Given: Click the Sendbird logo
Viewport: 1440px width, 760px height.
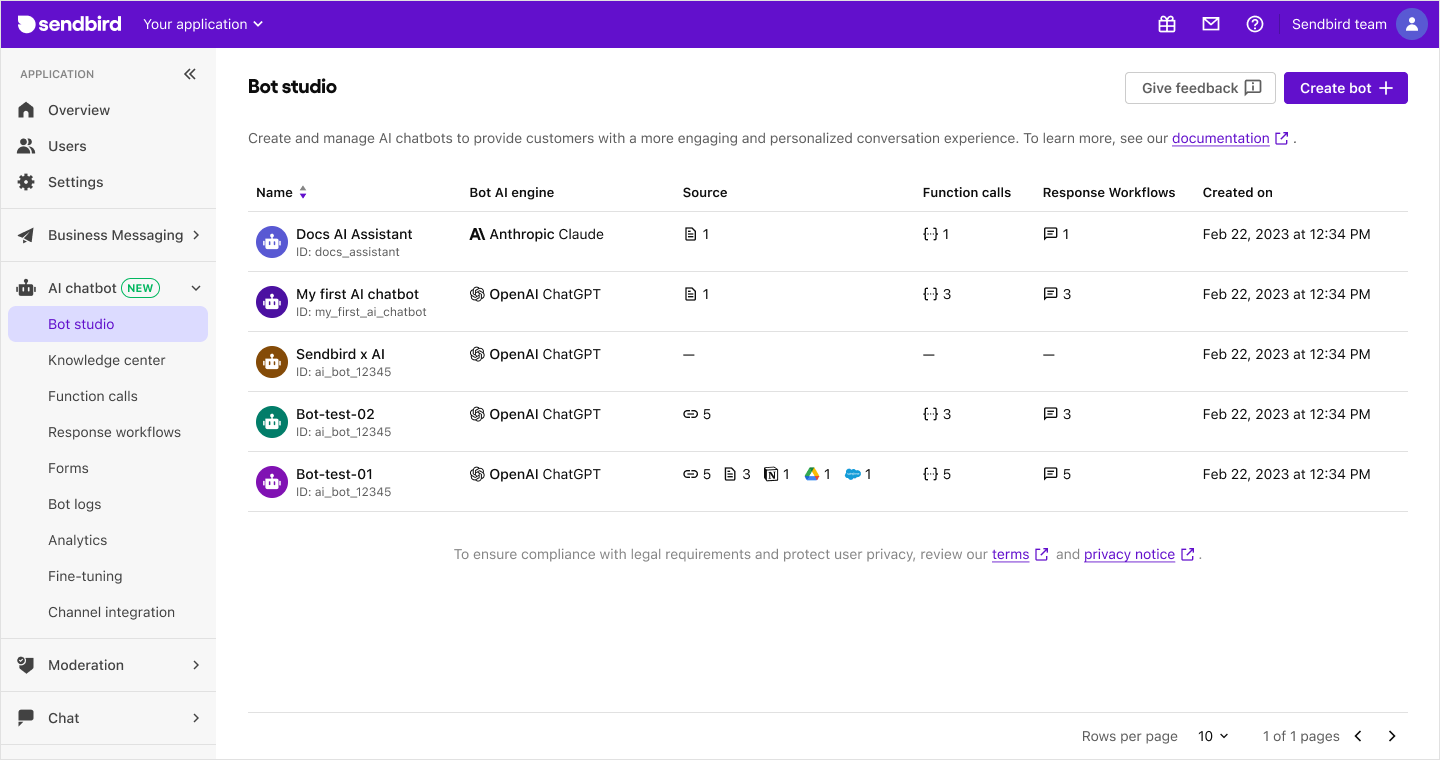Looking at the screenshot, I should point(70,24).
